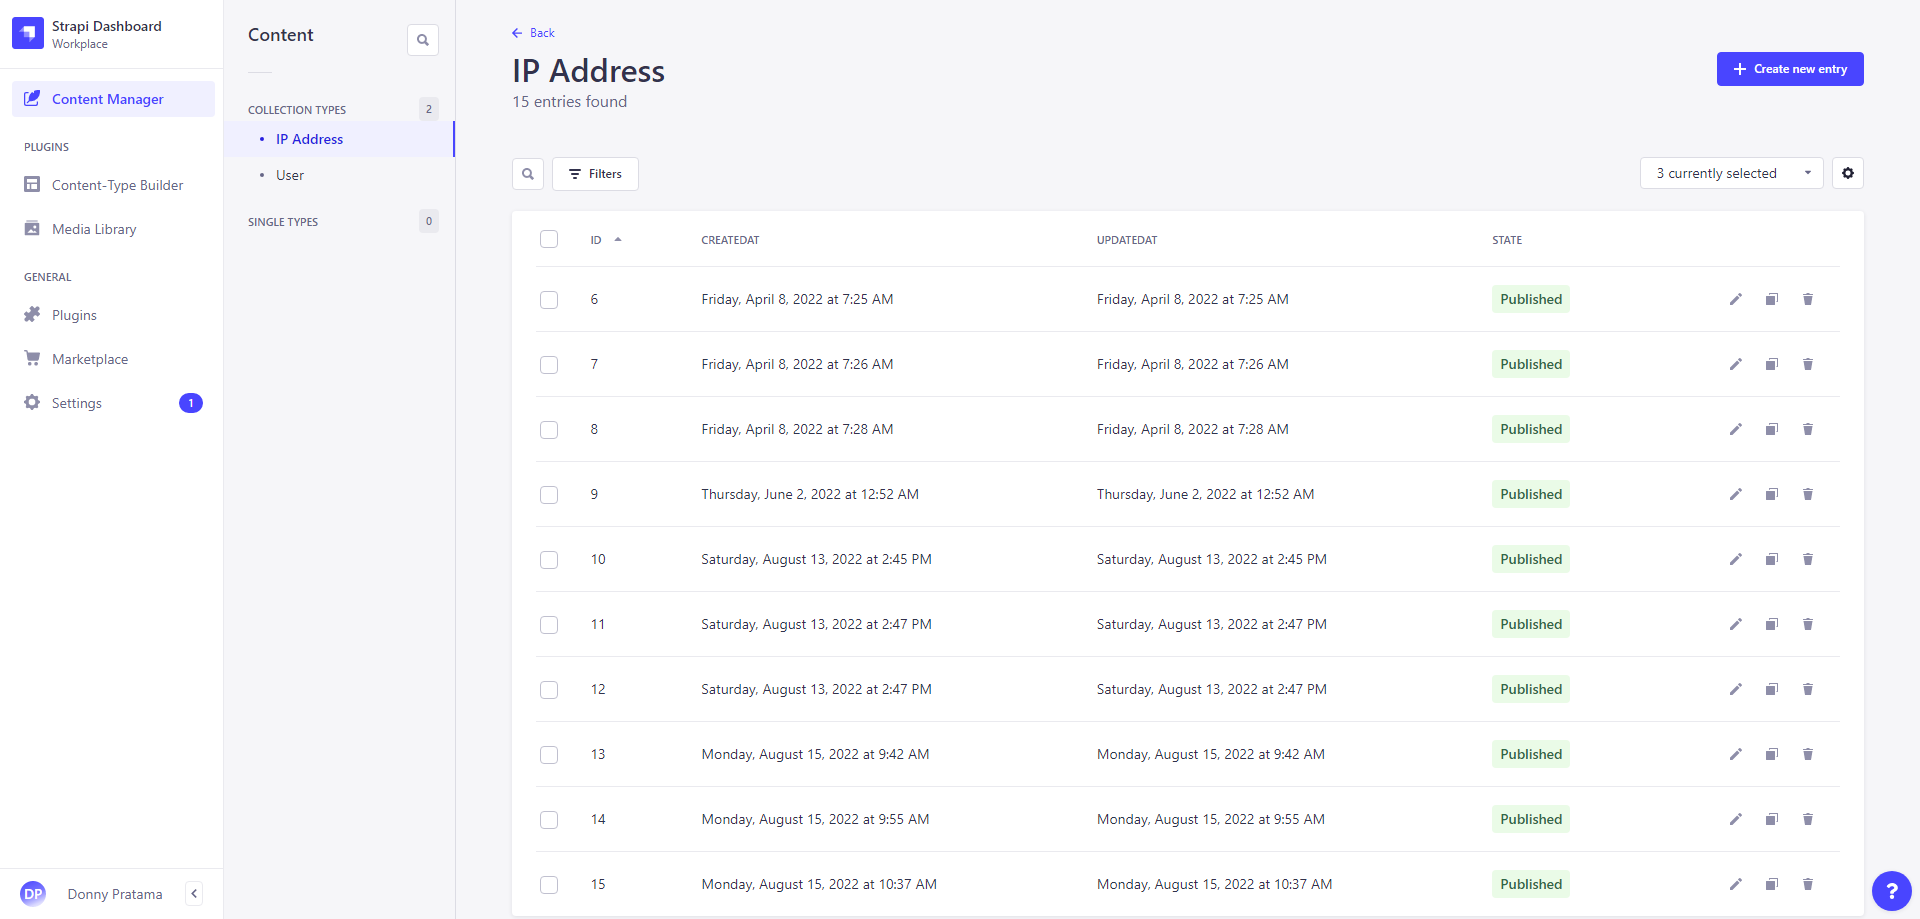Click the edit pencil icon for entry 6
The image size is (1920, 919).
[1735, 299]
